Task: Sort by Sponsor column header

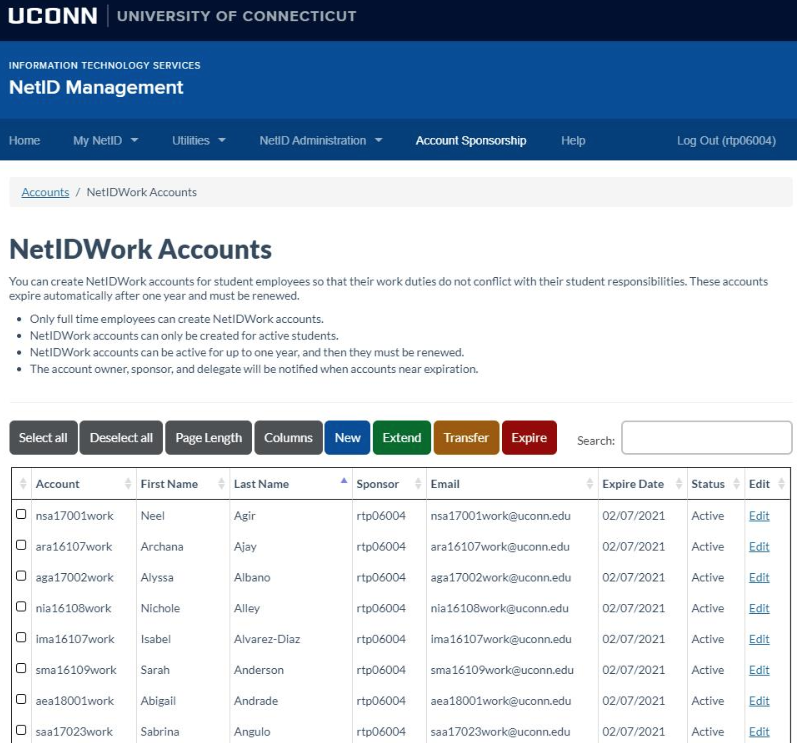Action: pos(377,484)
